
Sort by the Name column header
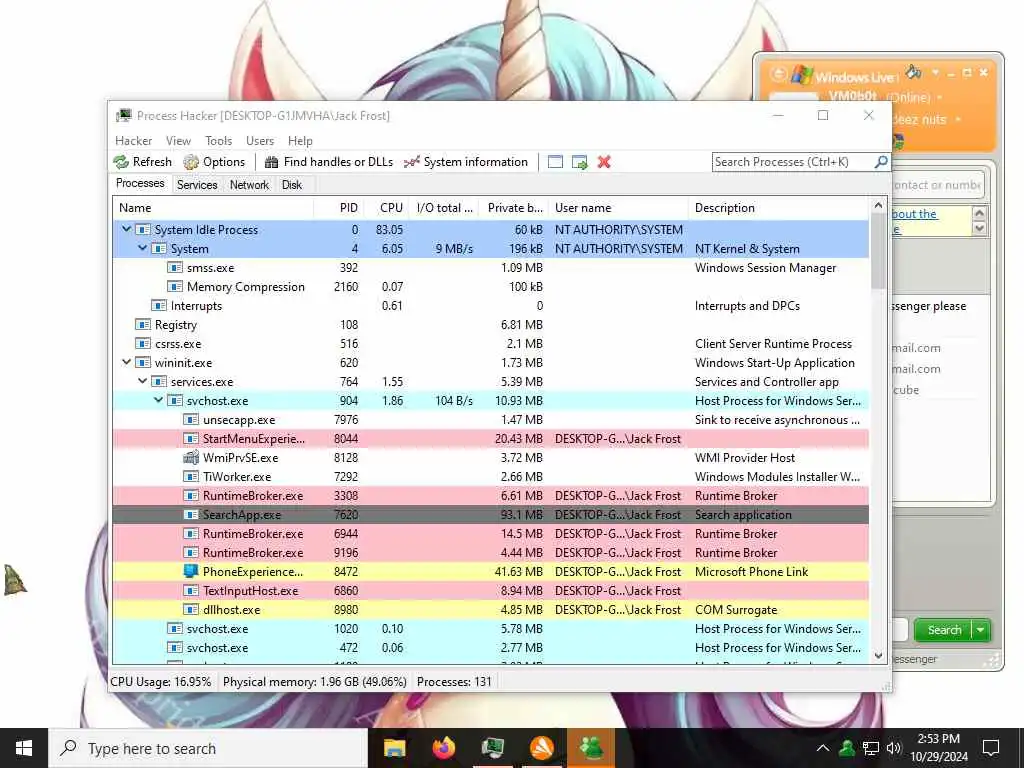point(213,208)
